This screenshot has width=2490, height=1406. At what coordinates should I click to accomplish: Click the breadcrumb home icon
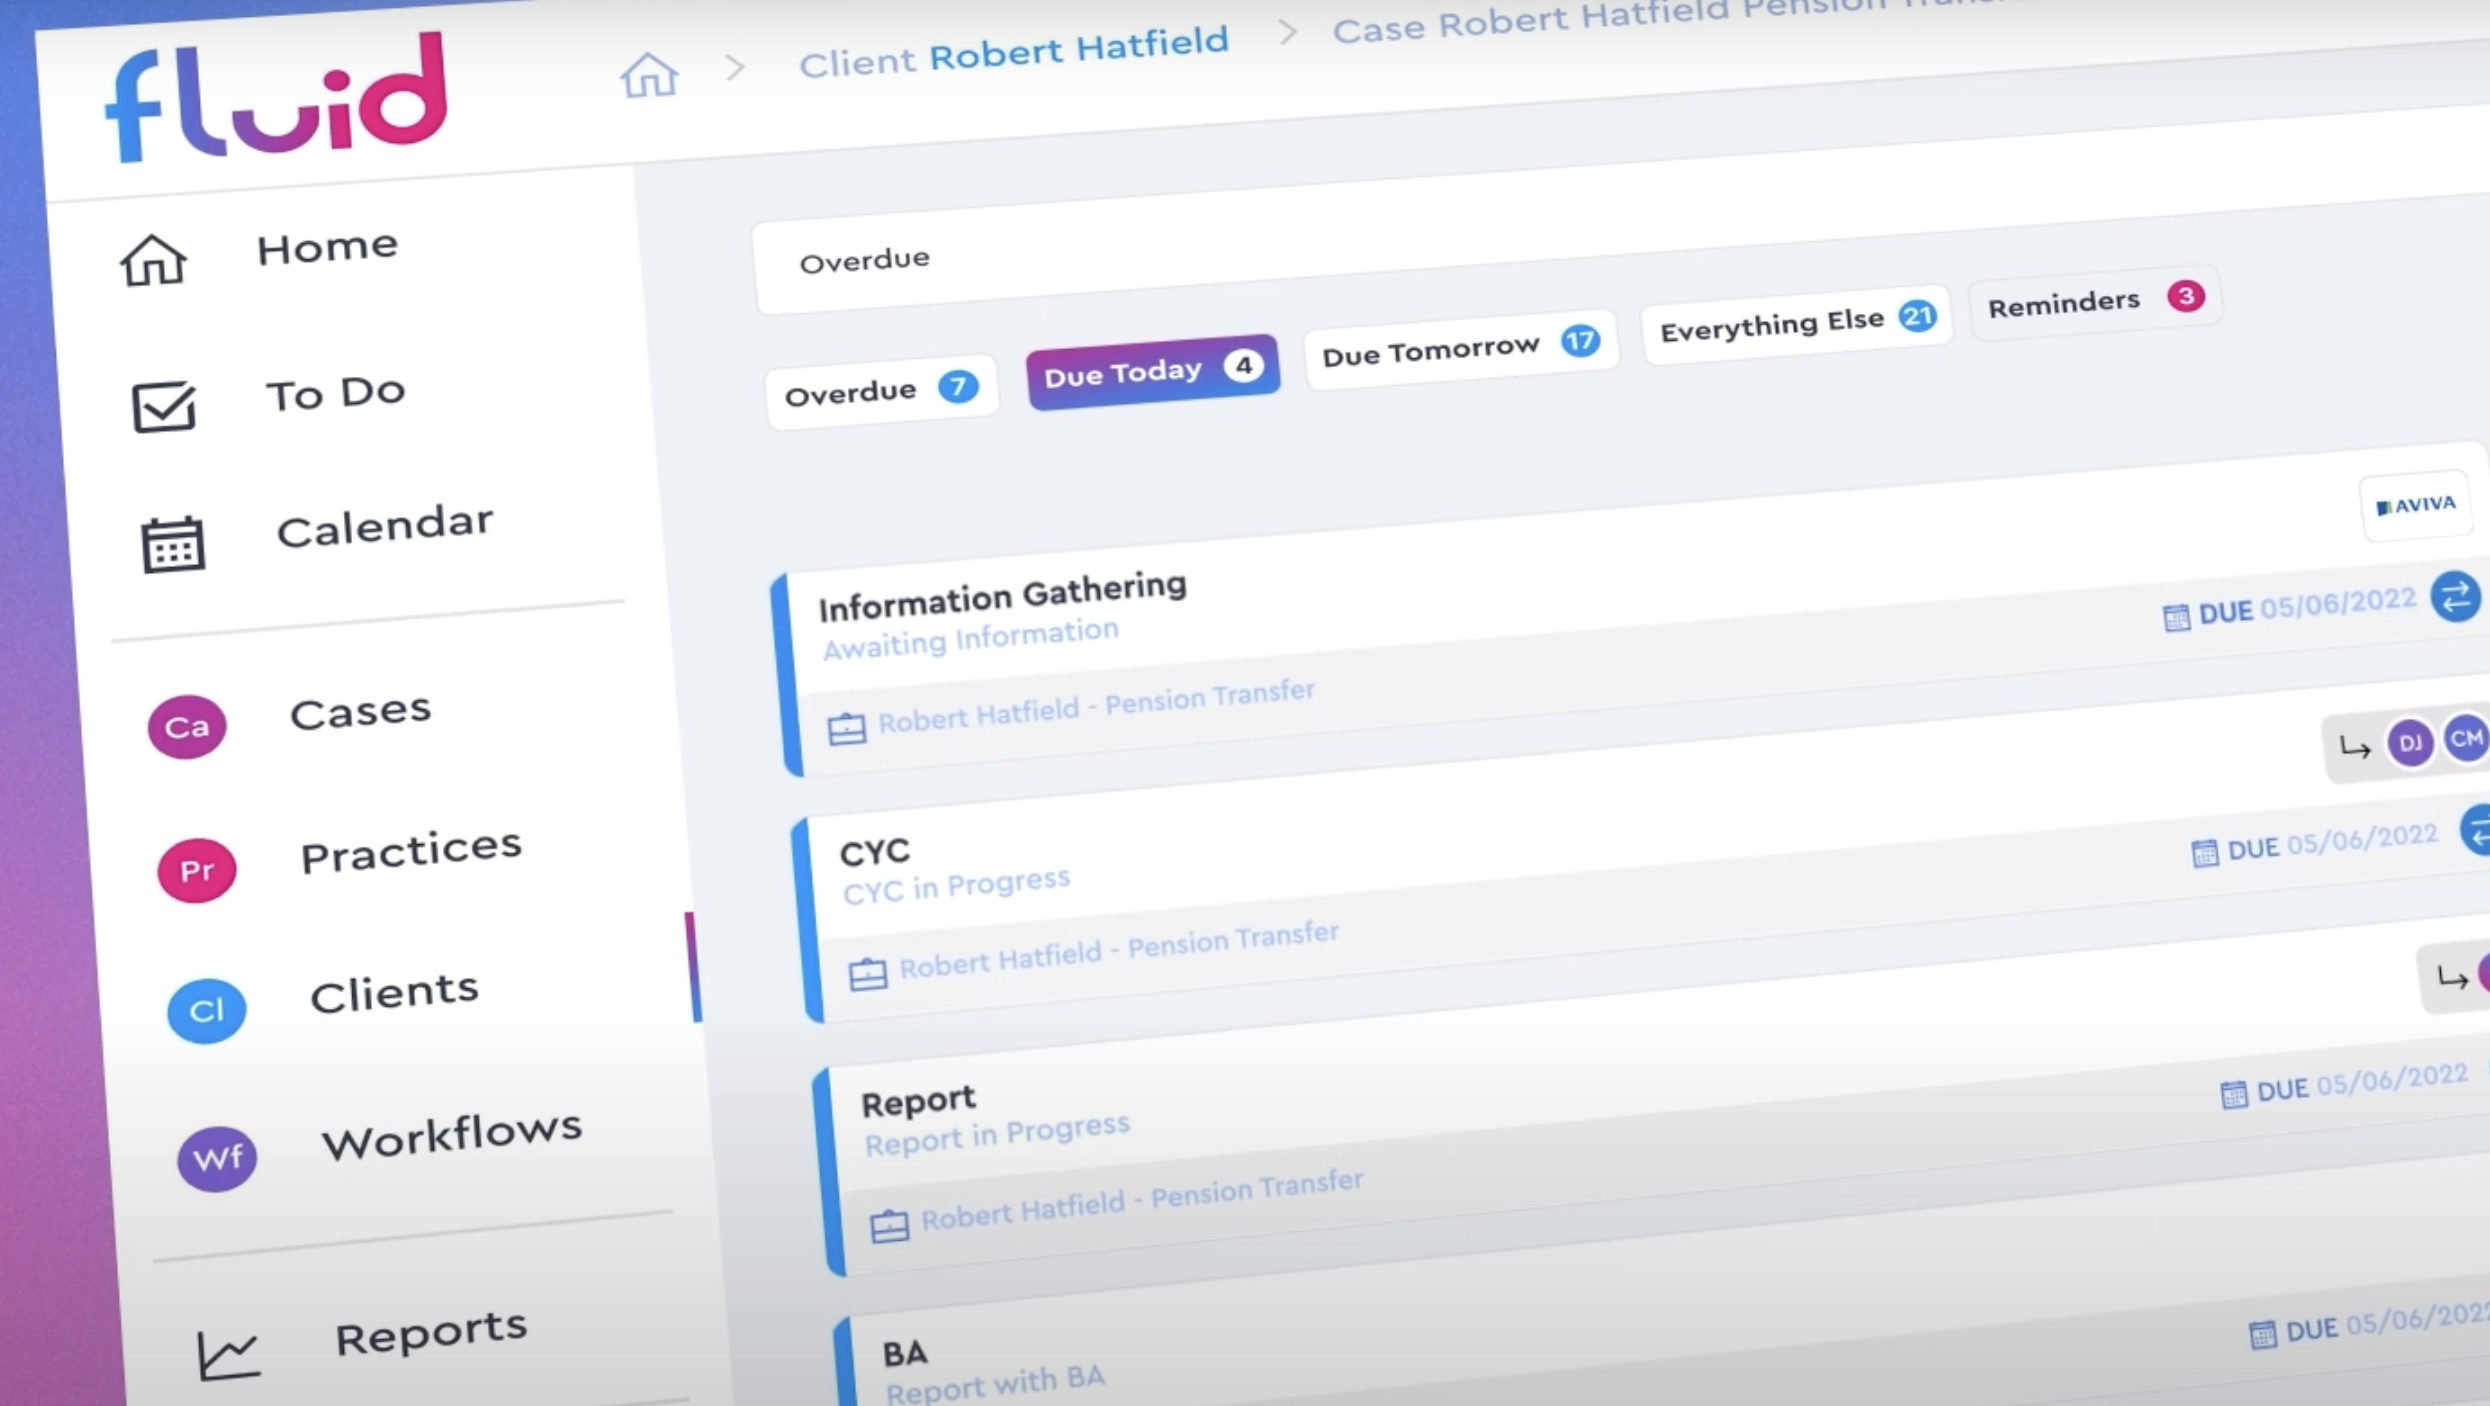tap(649, 75)
